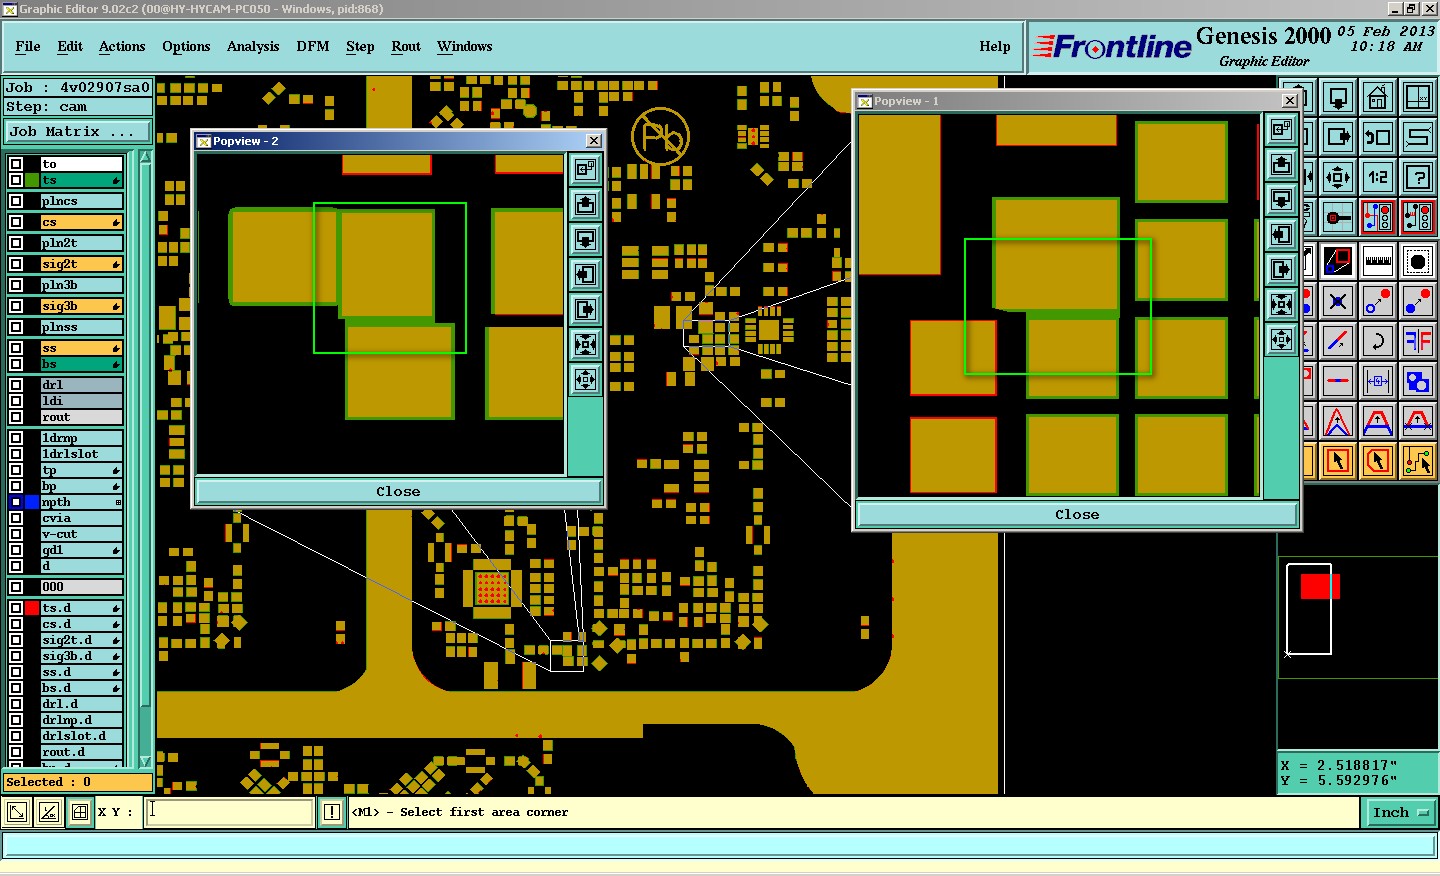Screen dimensions: 1440x876
Task: Select the bs layer name
Action: (x=82, y=364)
